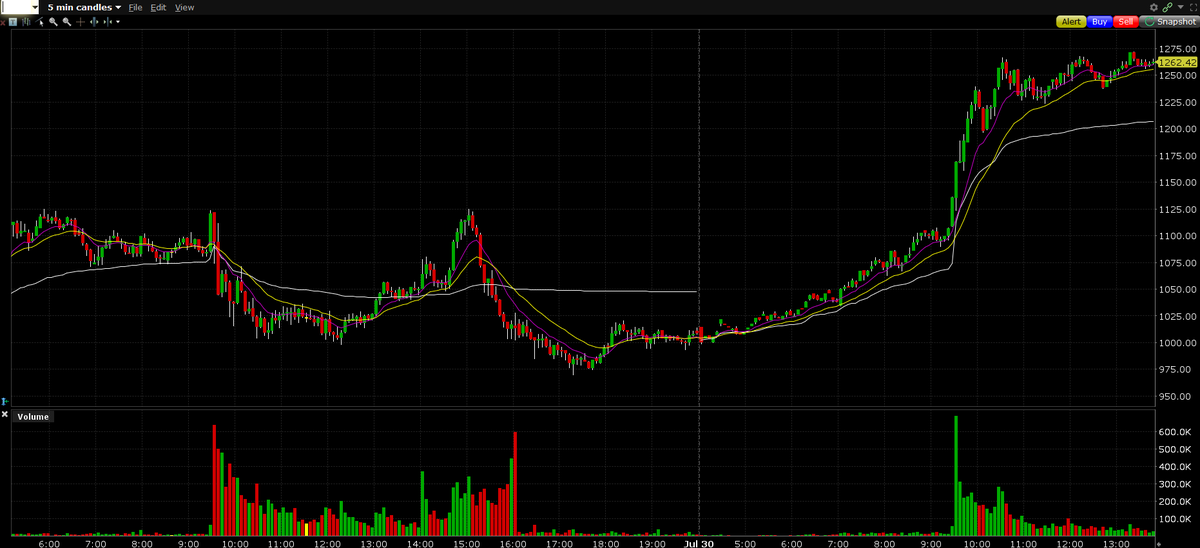Click the Snapshot refresh button
Image resolution: width=1200 pixels, height=548 pixels.
click(x=1169, y=22)
